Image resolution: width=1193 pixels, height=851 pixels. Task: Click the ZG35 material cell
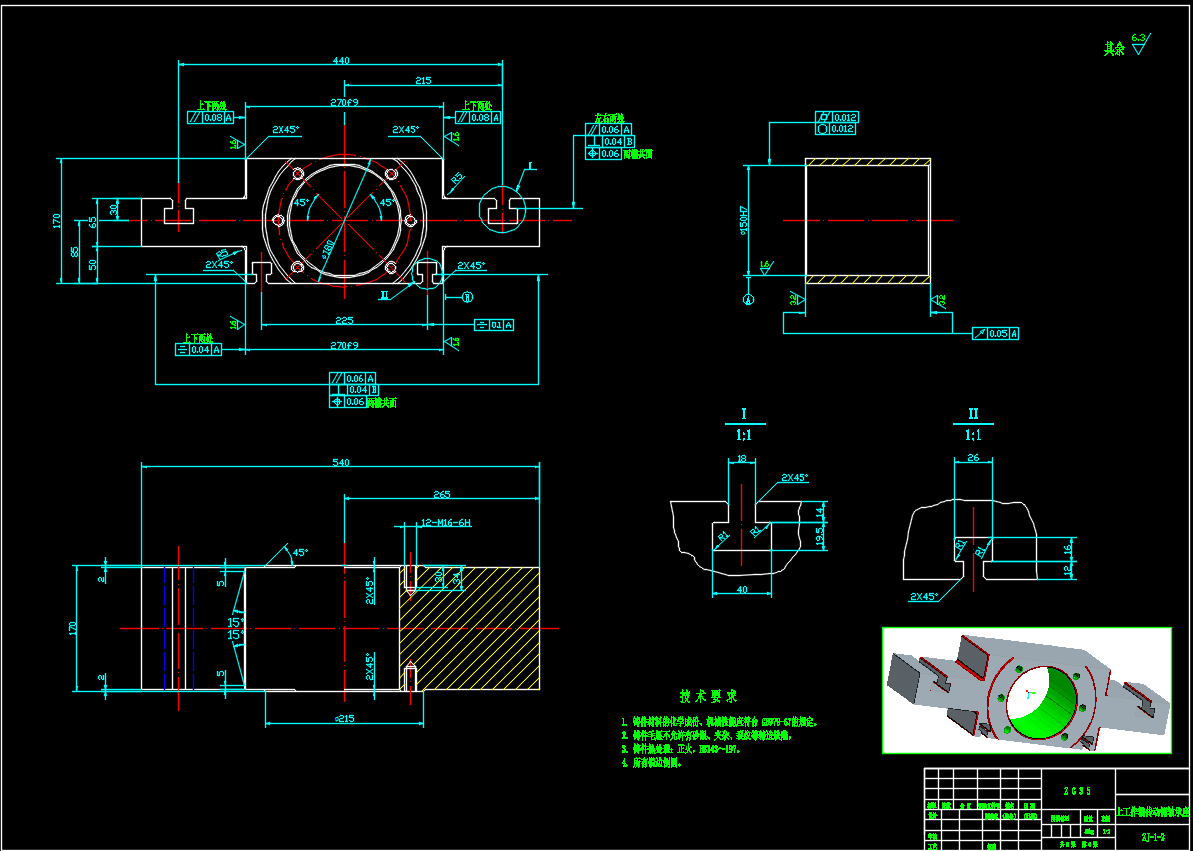1078,788
